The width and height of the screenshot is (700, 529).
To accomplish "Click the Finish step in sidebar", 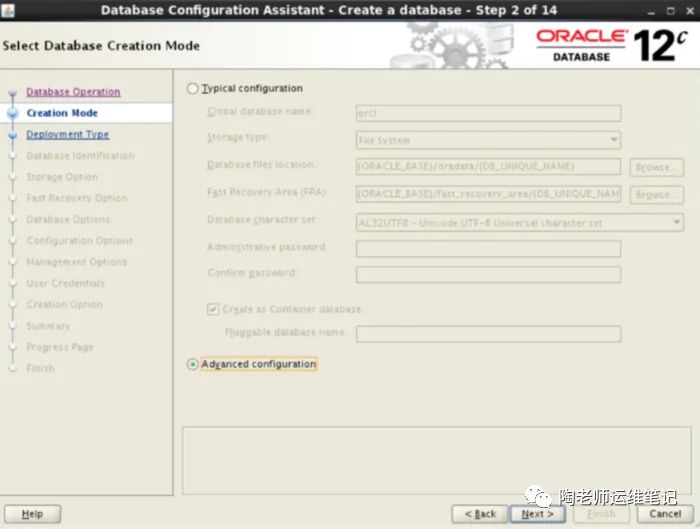I will [x=40, y=368].
